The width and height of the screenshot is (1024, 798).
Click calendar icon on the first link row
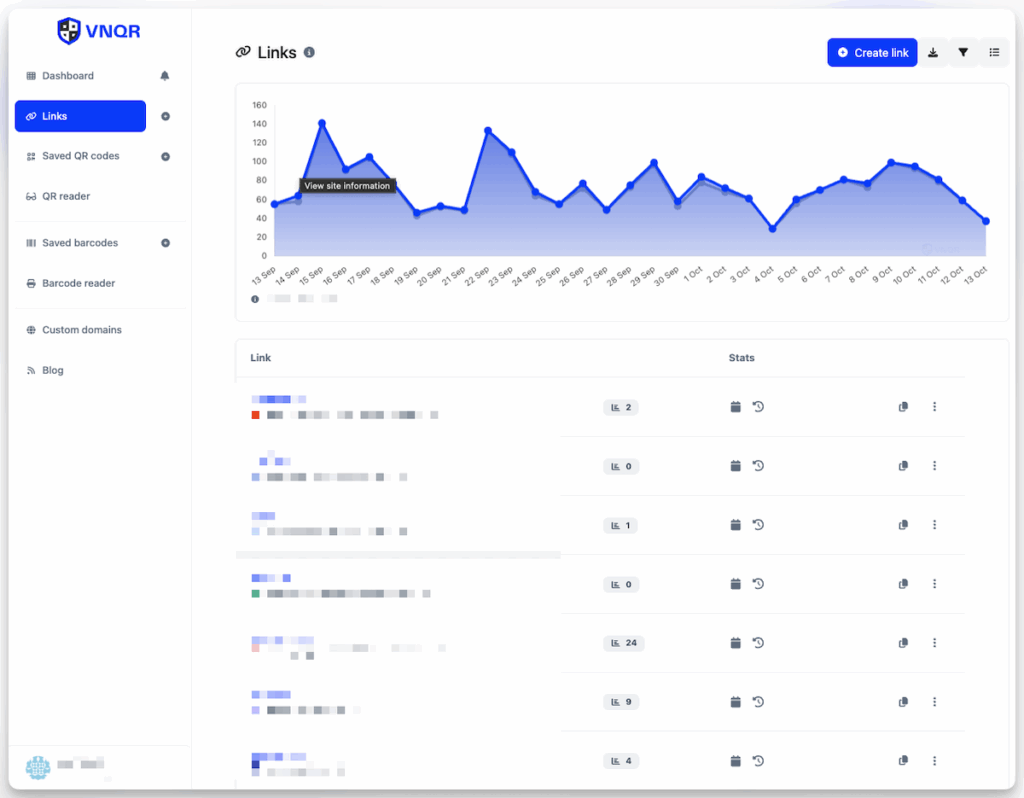[735, 407]
